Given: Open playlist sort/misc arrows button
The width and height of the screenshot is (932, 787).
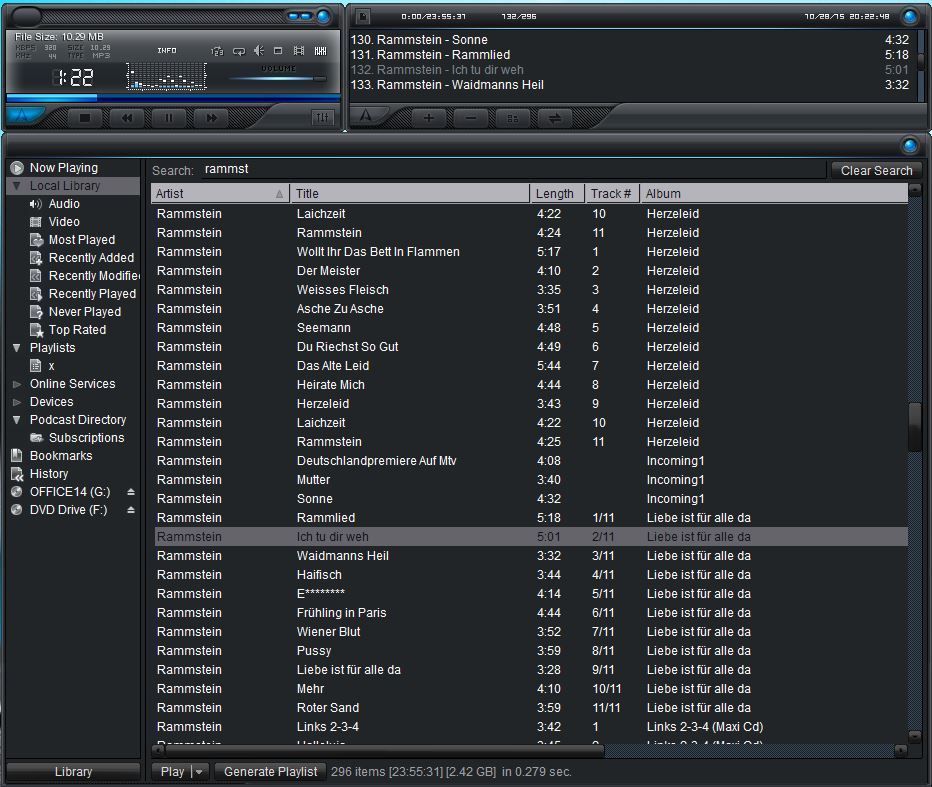Looking at the screenshot, I should point(555,118).
